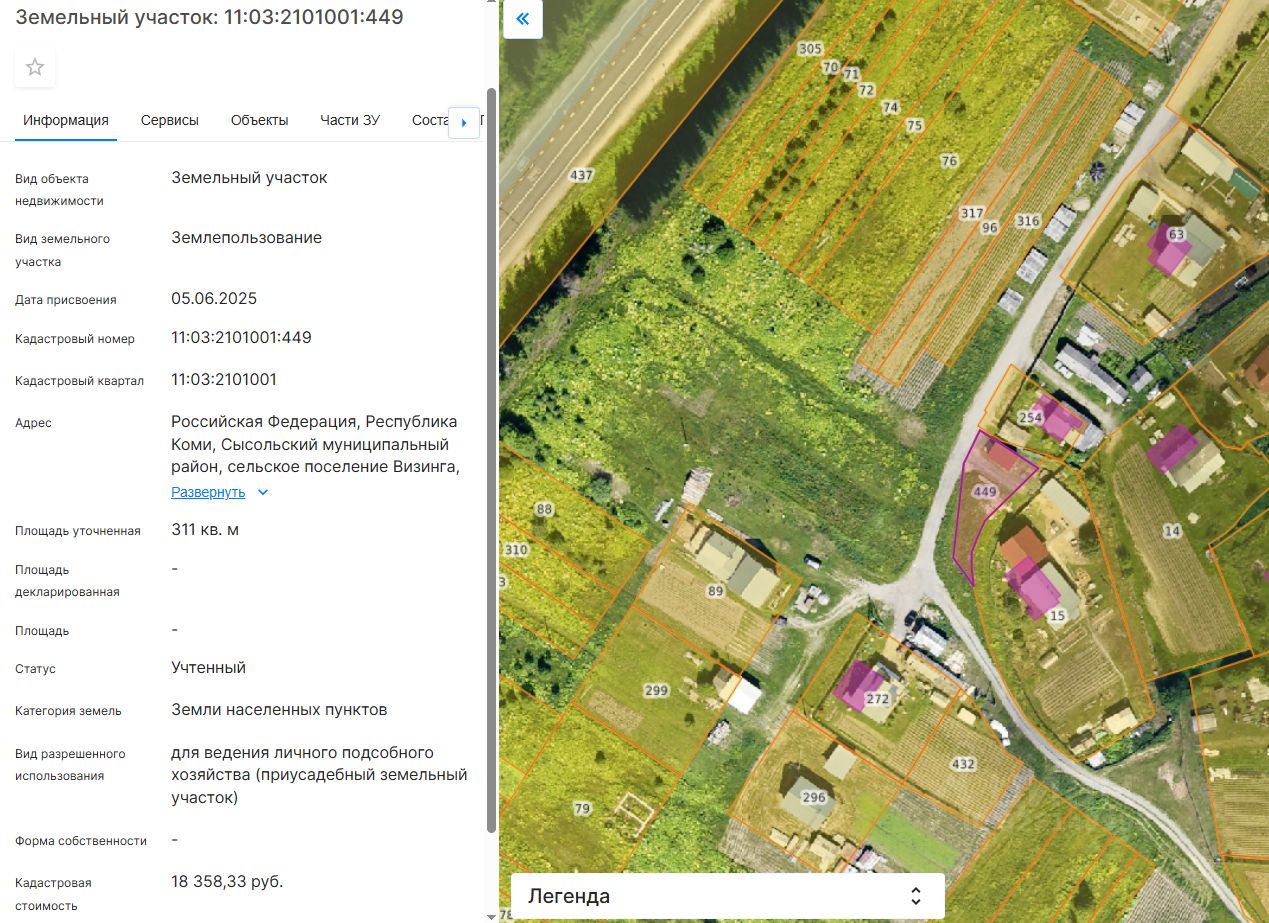Collapse the info panel with double-chevron button
The width and height of the screenshot is (1269, 923).
point(522,19)
